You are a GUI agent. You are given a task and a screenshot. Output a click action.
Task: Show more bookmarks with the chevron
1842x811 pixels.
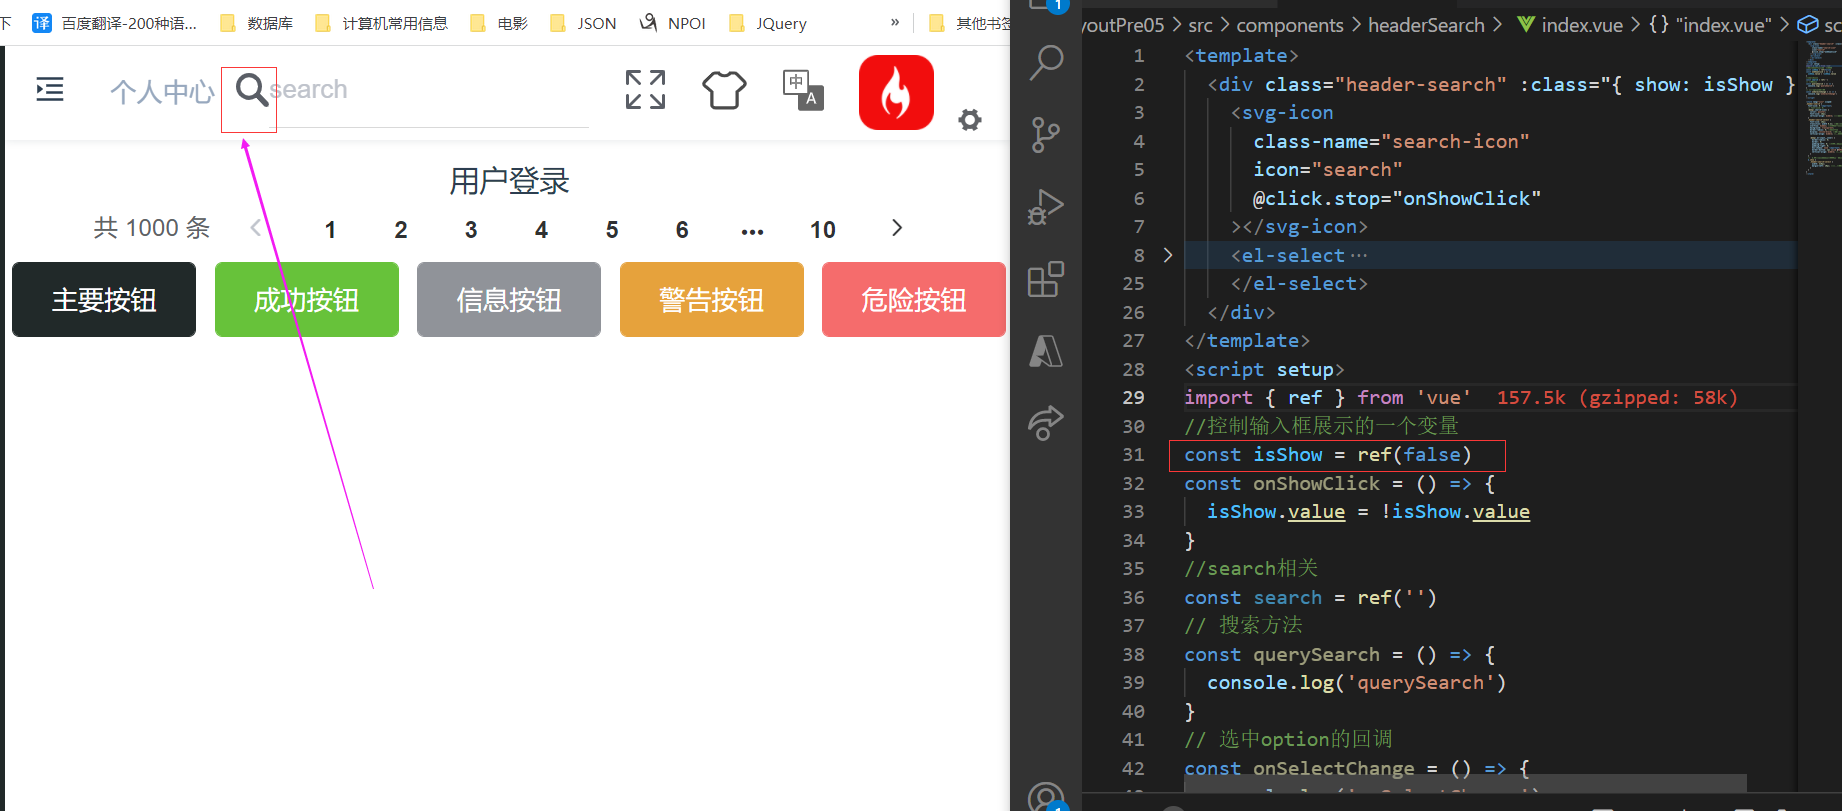[x=895, y=22]
